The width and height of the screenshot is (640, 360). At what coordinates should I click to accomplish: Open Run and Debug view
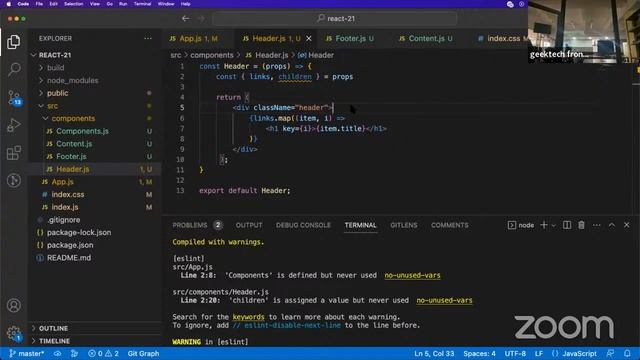[13, 125]
